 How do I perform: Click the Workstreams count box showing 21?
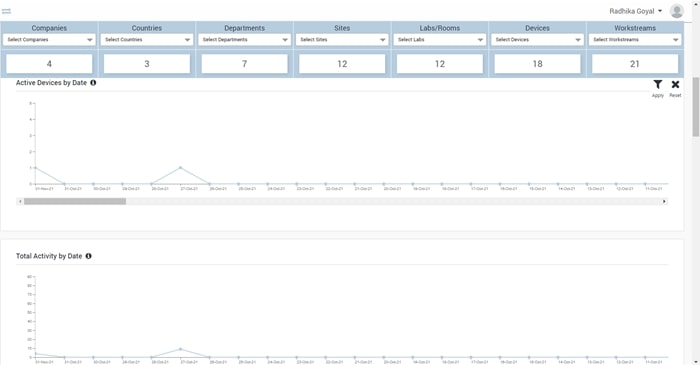635,64
